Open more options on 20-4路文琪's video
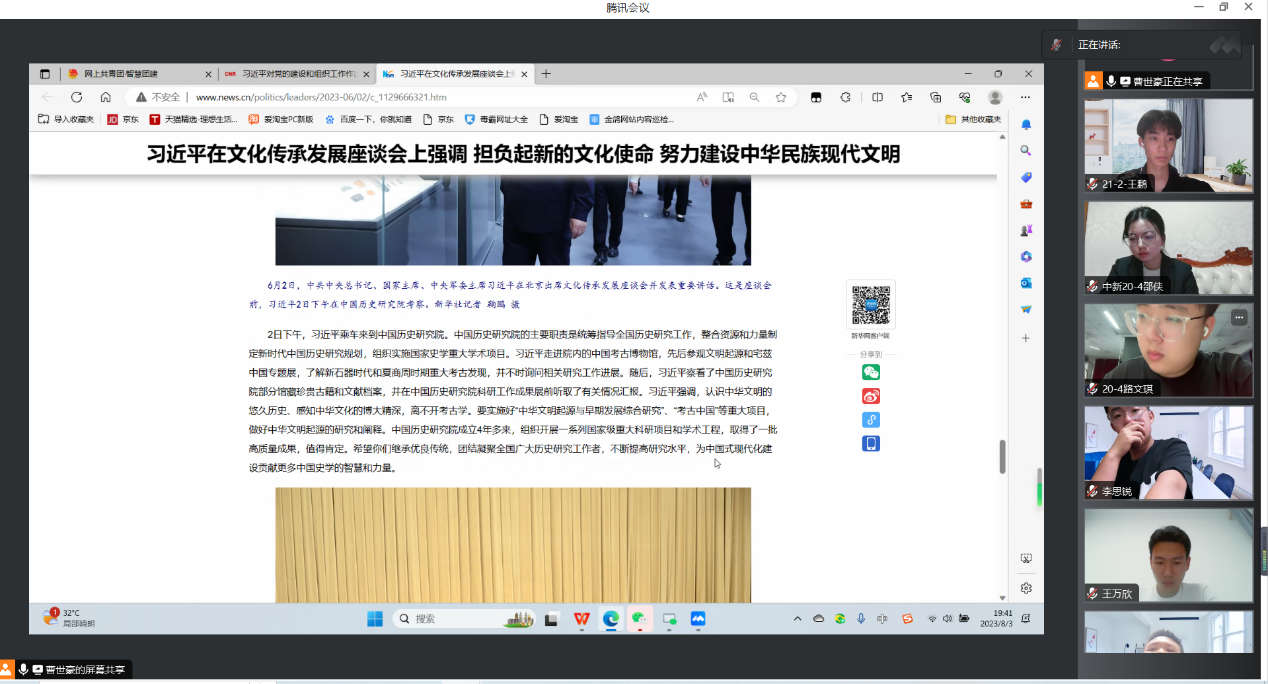Viewport: 1268px width, 684px height. tap(1239, 317)
